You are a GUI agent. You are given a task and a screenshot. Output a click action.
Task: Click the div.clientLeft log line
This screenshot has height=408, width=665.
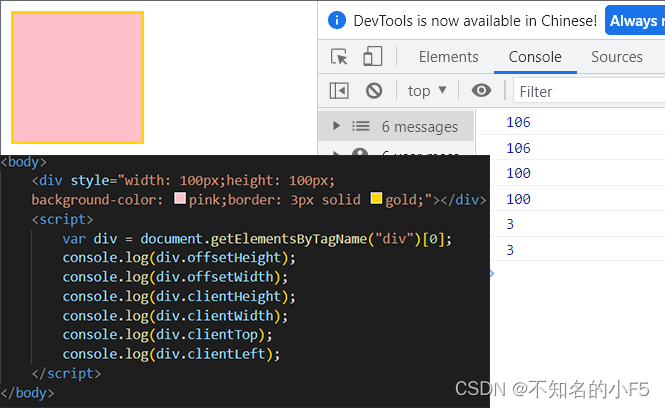[x=171, y=355]
